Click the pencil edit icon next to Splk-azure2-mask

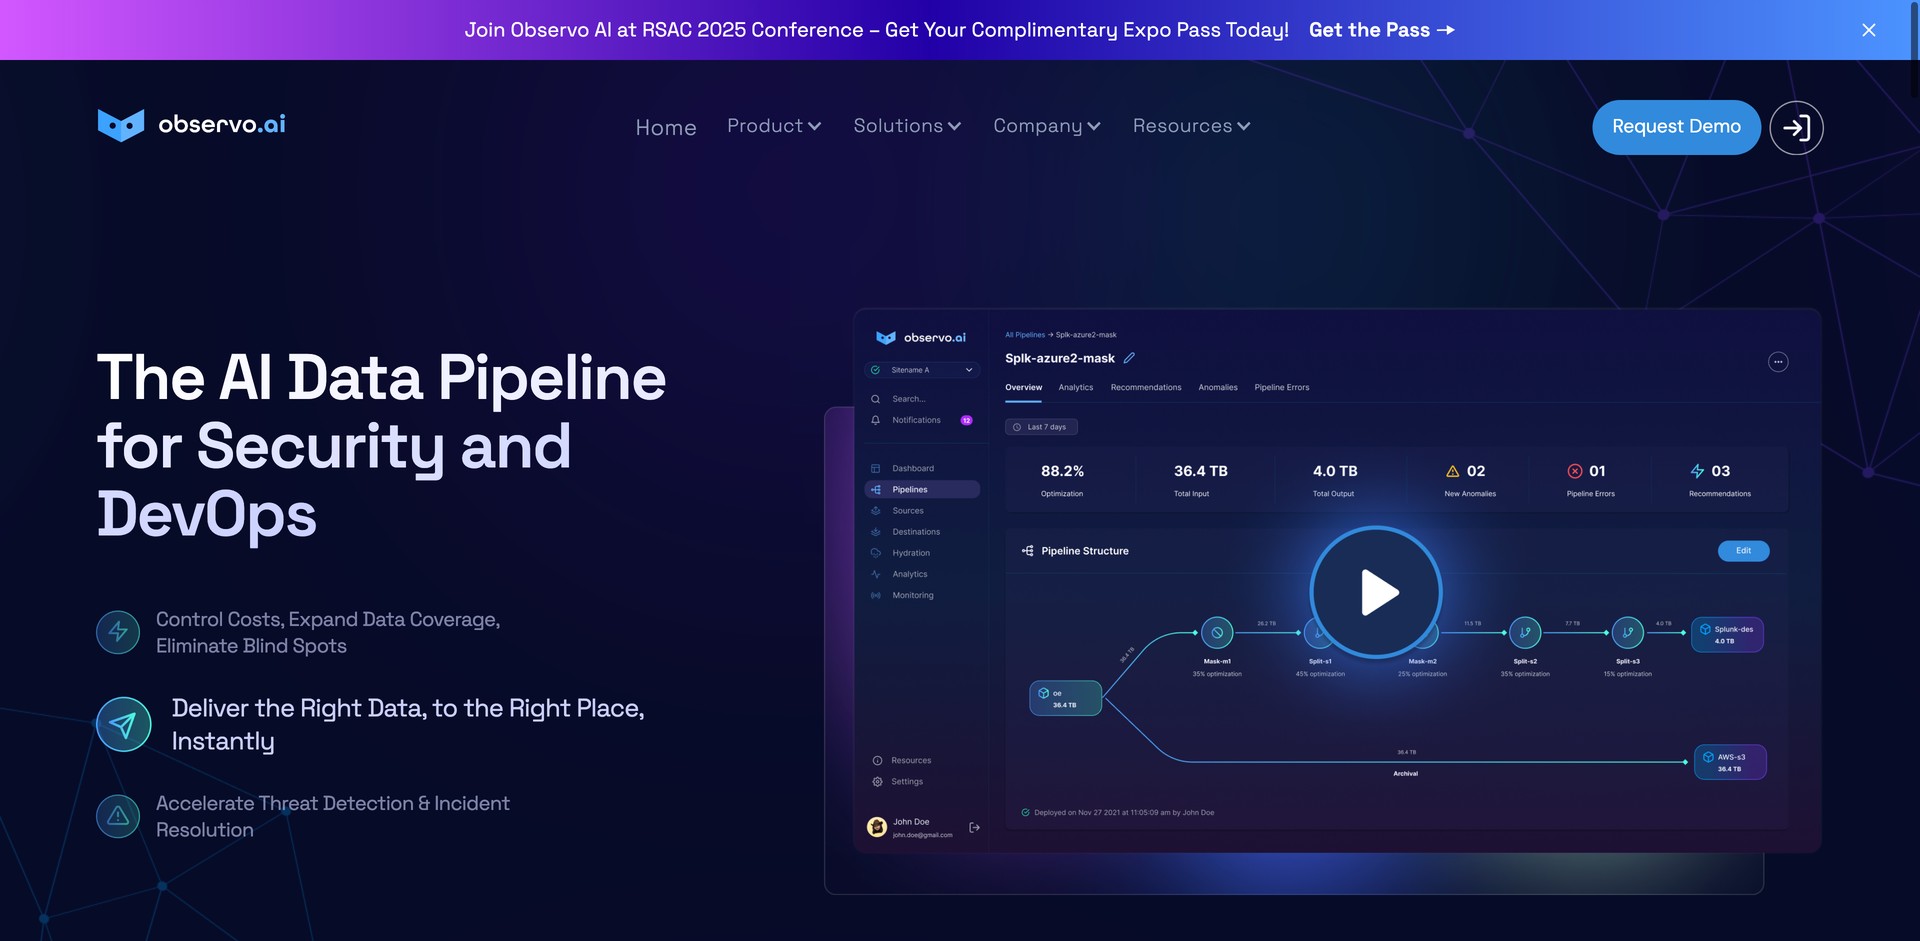point(1129,358)
